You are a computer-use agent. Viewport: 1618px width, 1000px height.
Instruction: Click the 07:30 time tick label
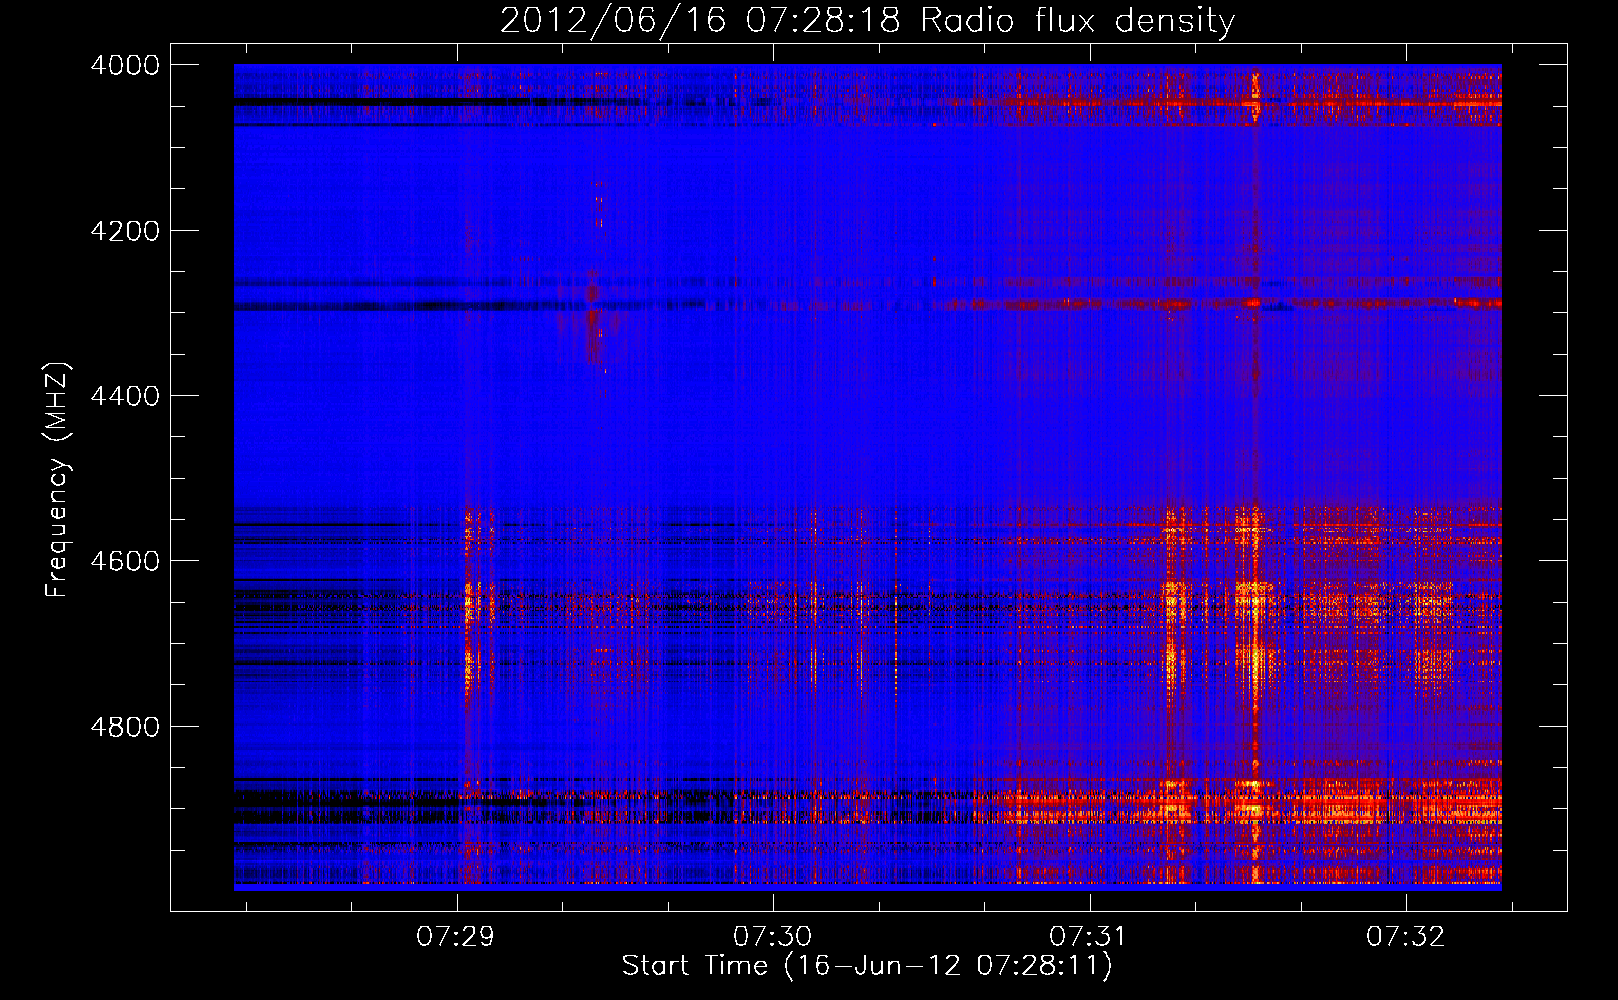point(773,937)
